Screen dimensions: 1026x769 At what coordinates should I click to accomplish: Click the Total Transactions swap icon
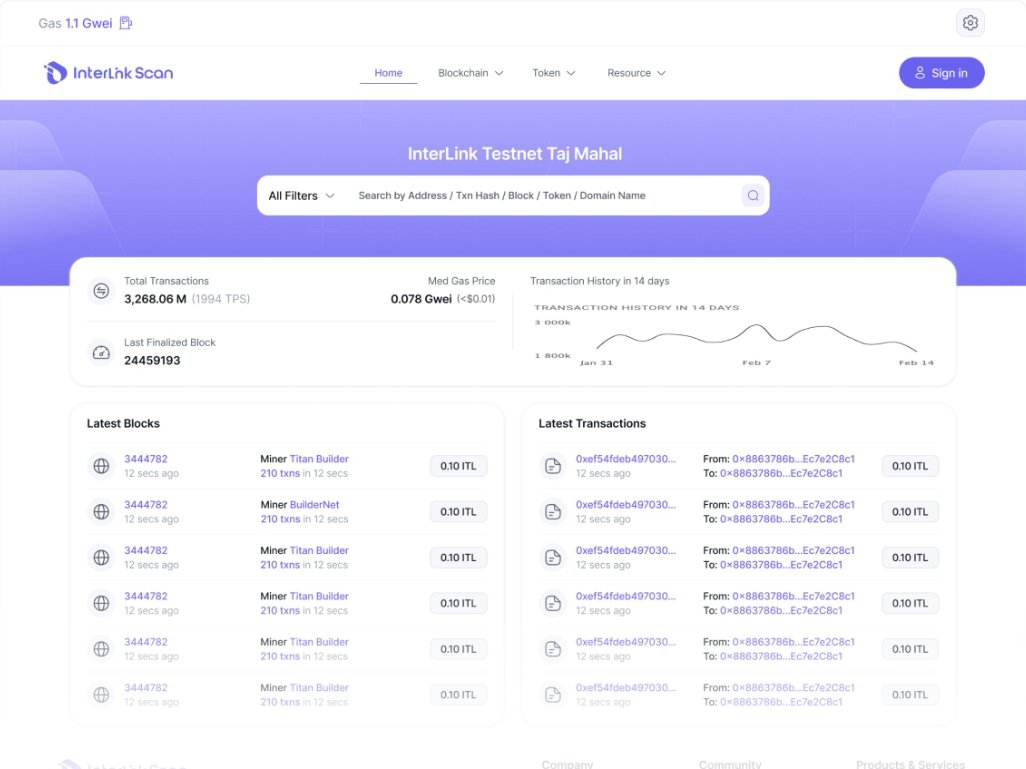click(x=101, y=291)
